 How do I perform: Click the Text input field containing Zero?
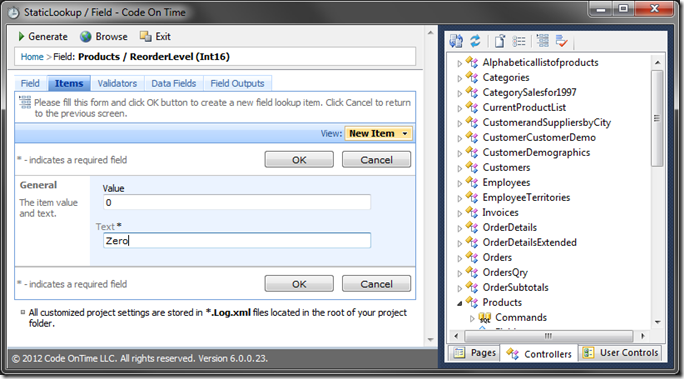tap(237, 240)
